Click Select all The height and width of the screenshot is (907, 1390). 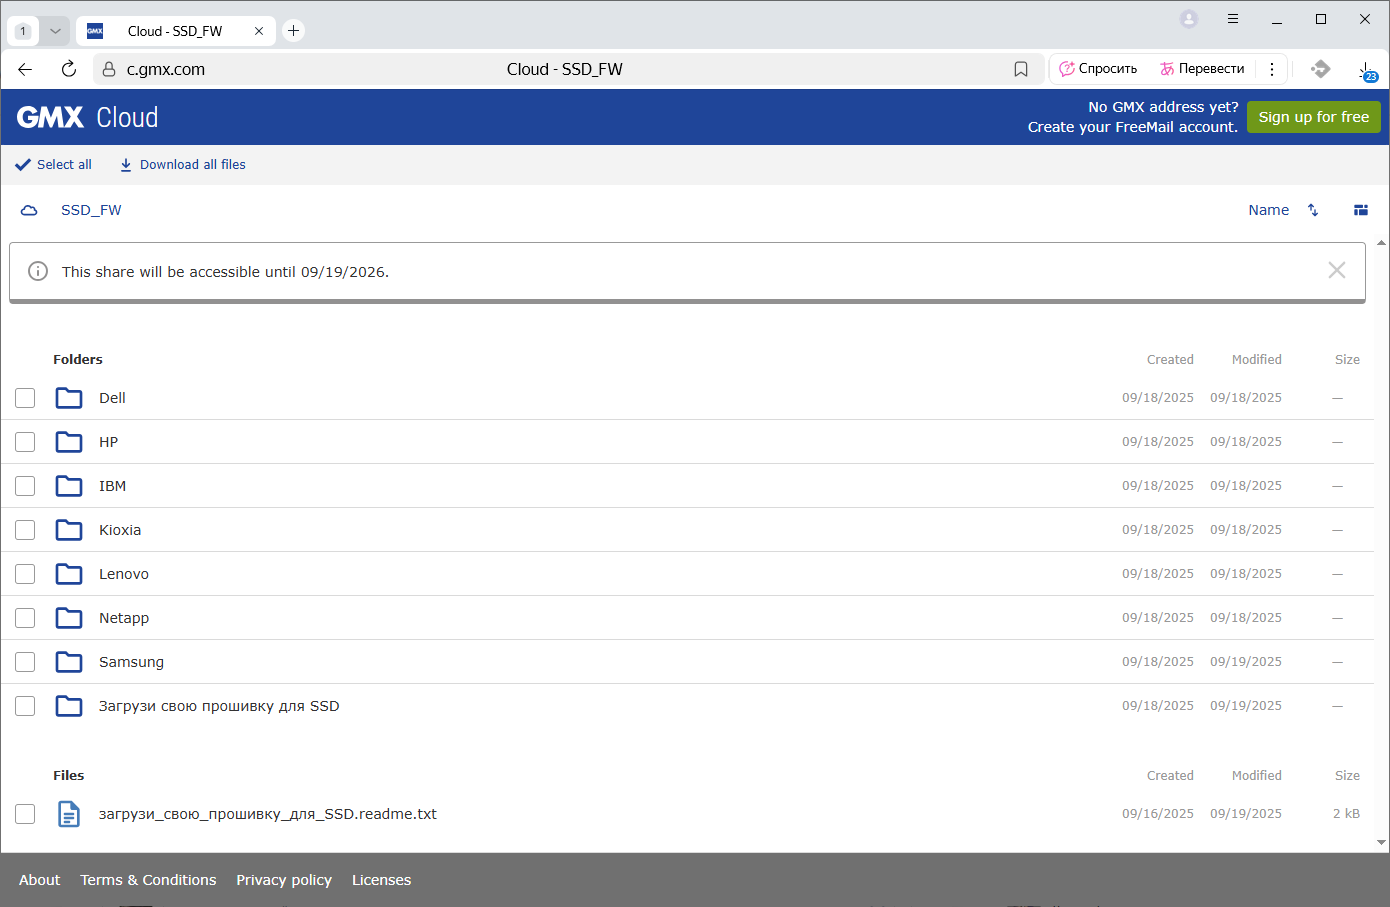pyautogui.click(x=54, y=165)
